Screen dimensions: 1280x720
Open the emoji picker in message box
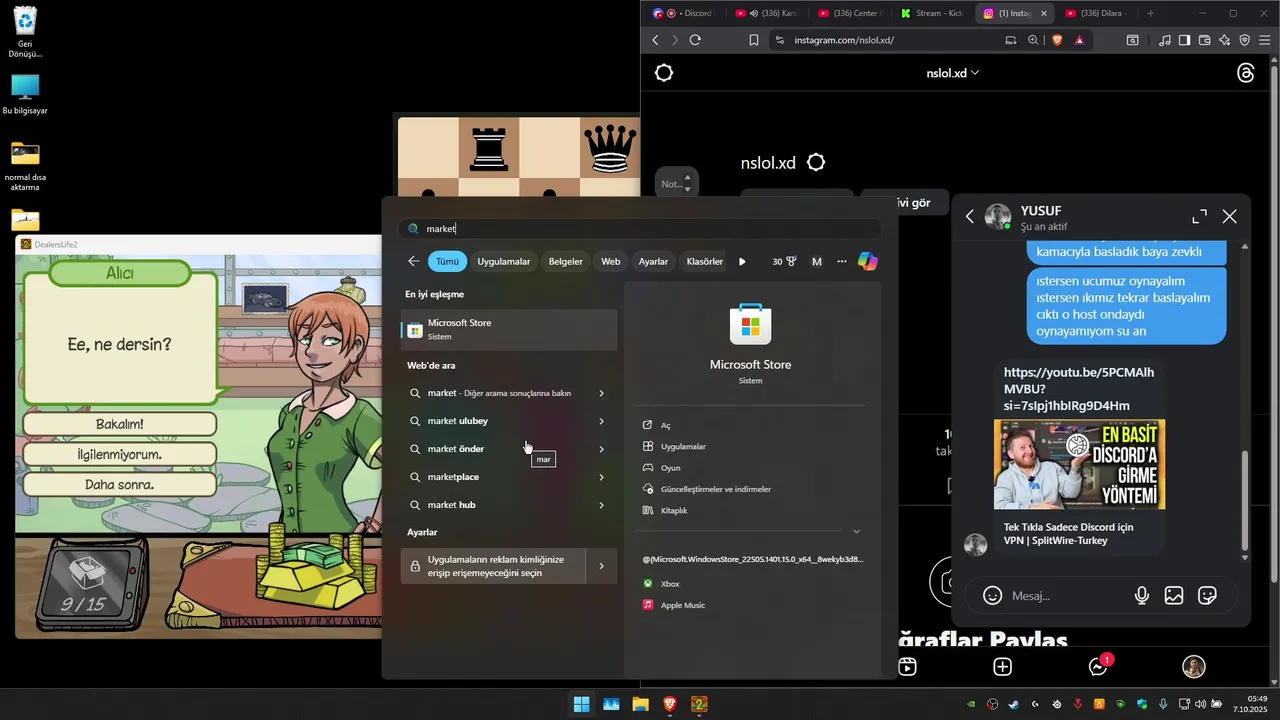tap(992, 596)
